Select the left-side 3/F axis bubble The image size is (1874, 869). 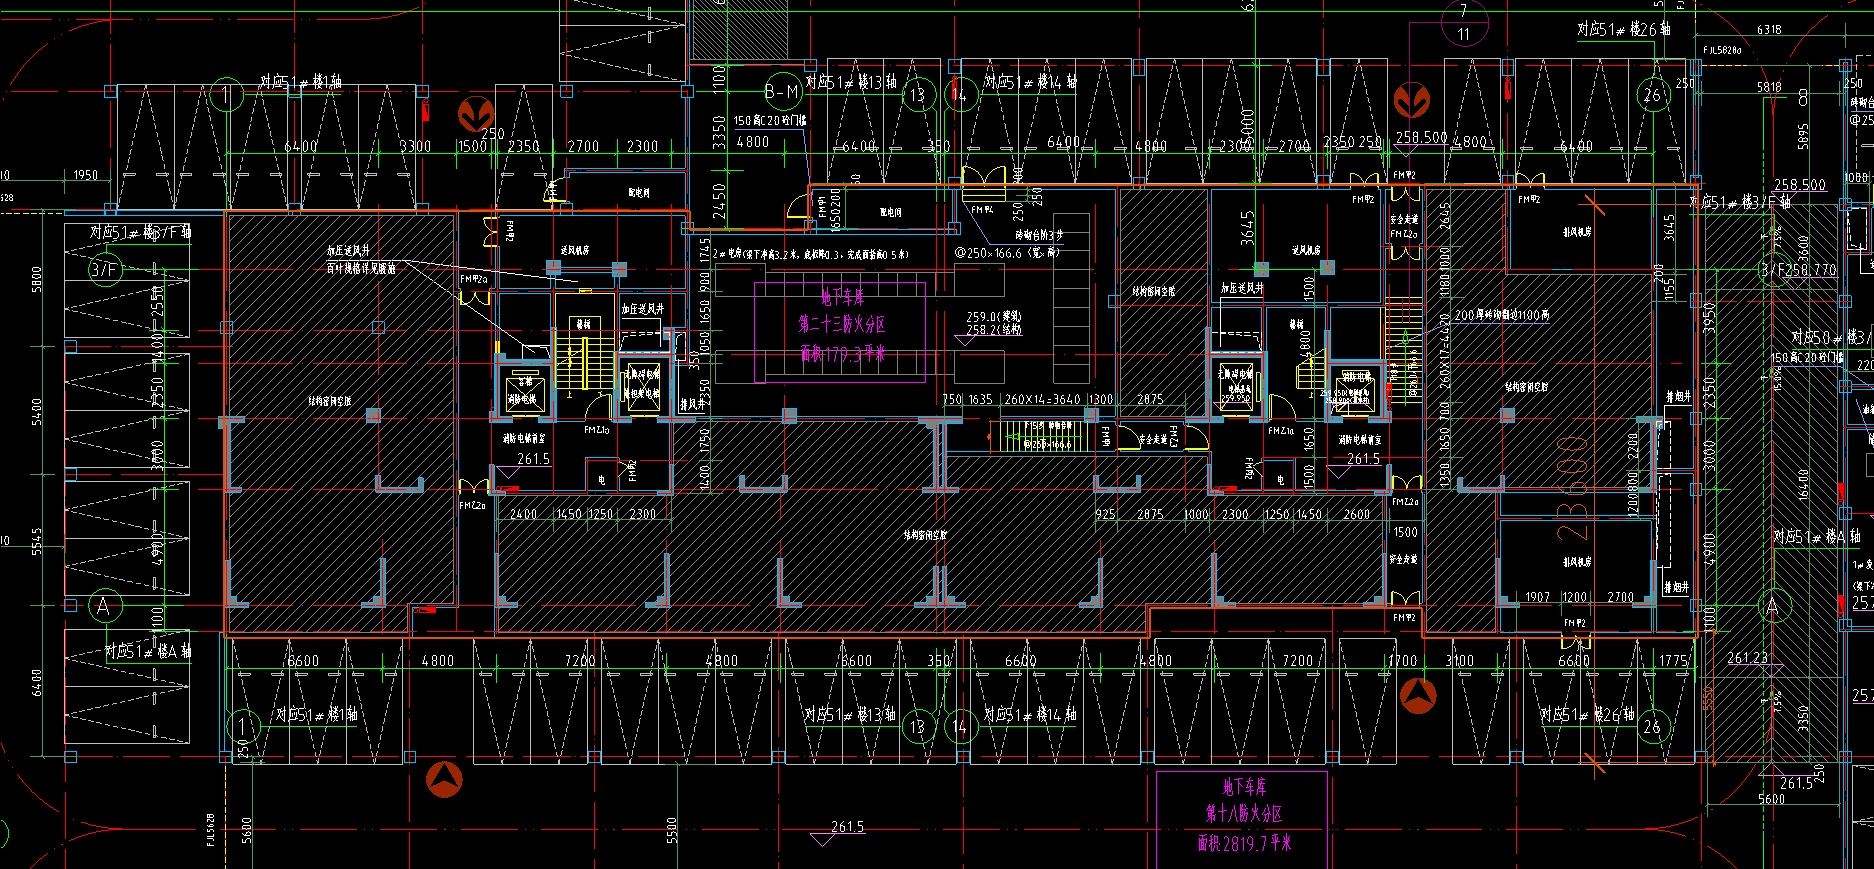click(x=104, y=269)
